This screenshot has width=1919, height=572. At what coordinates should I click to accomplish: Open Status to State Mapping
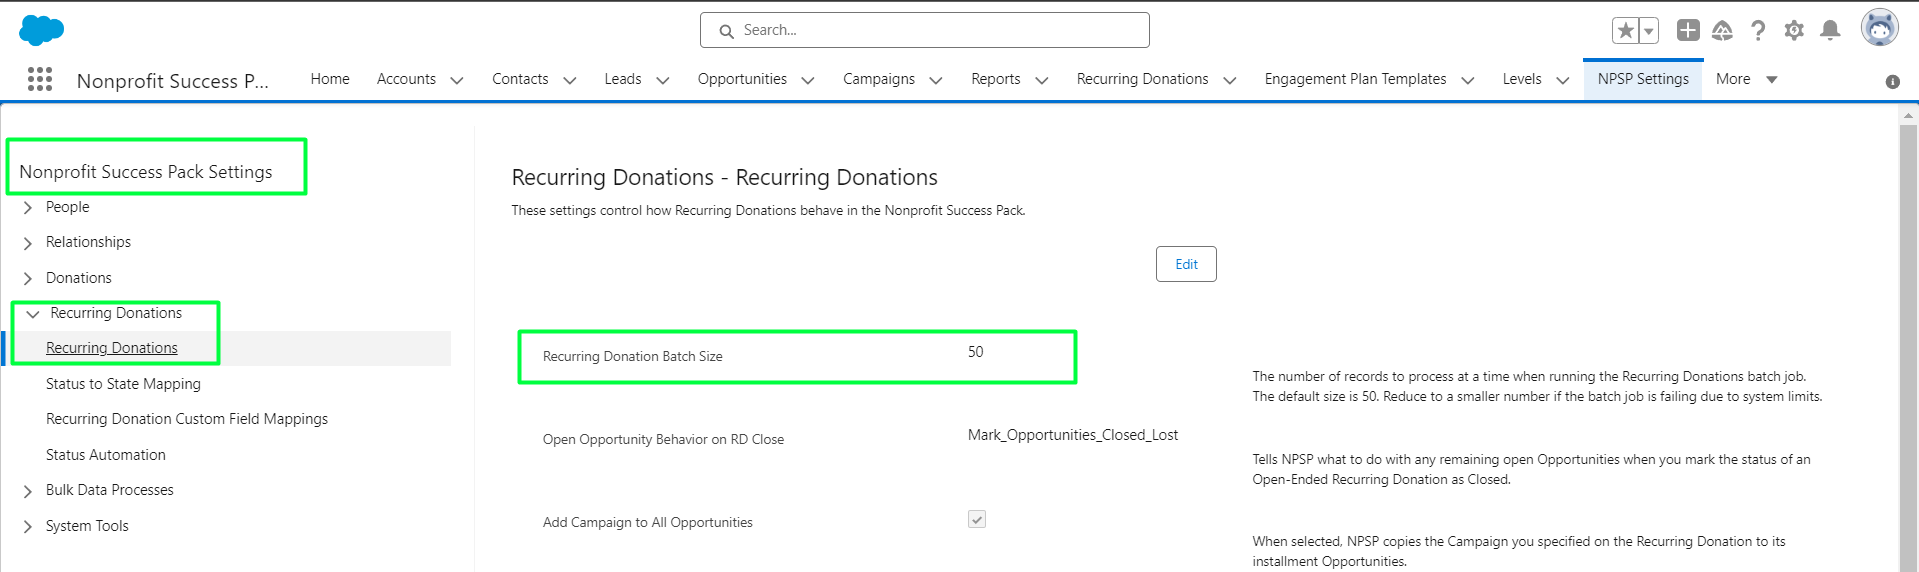click(x=123, y=384)
